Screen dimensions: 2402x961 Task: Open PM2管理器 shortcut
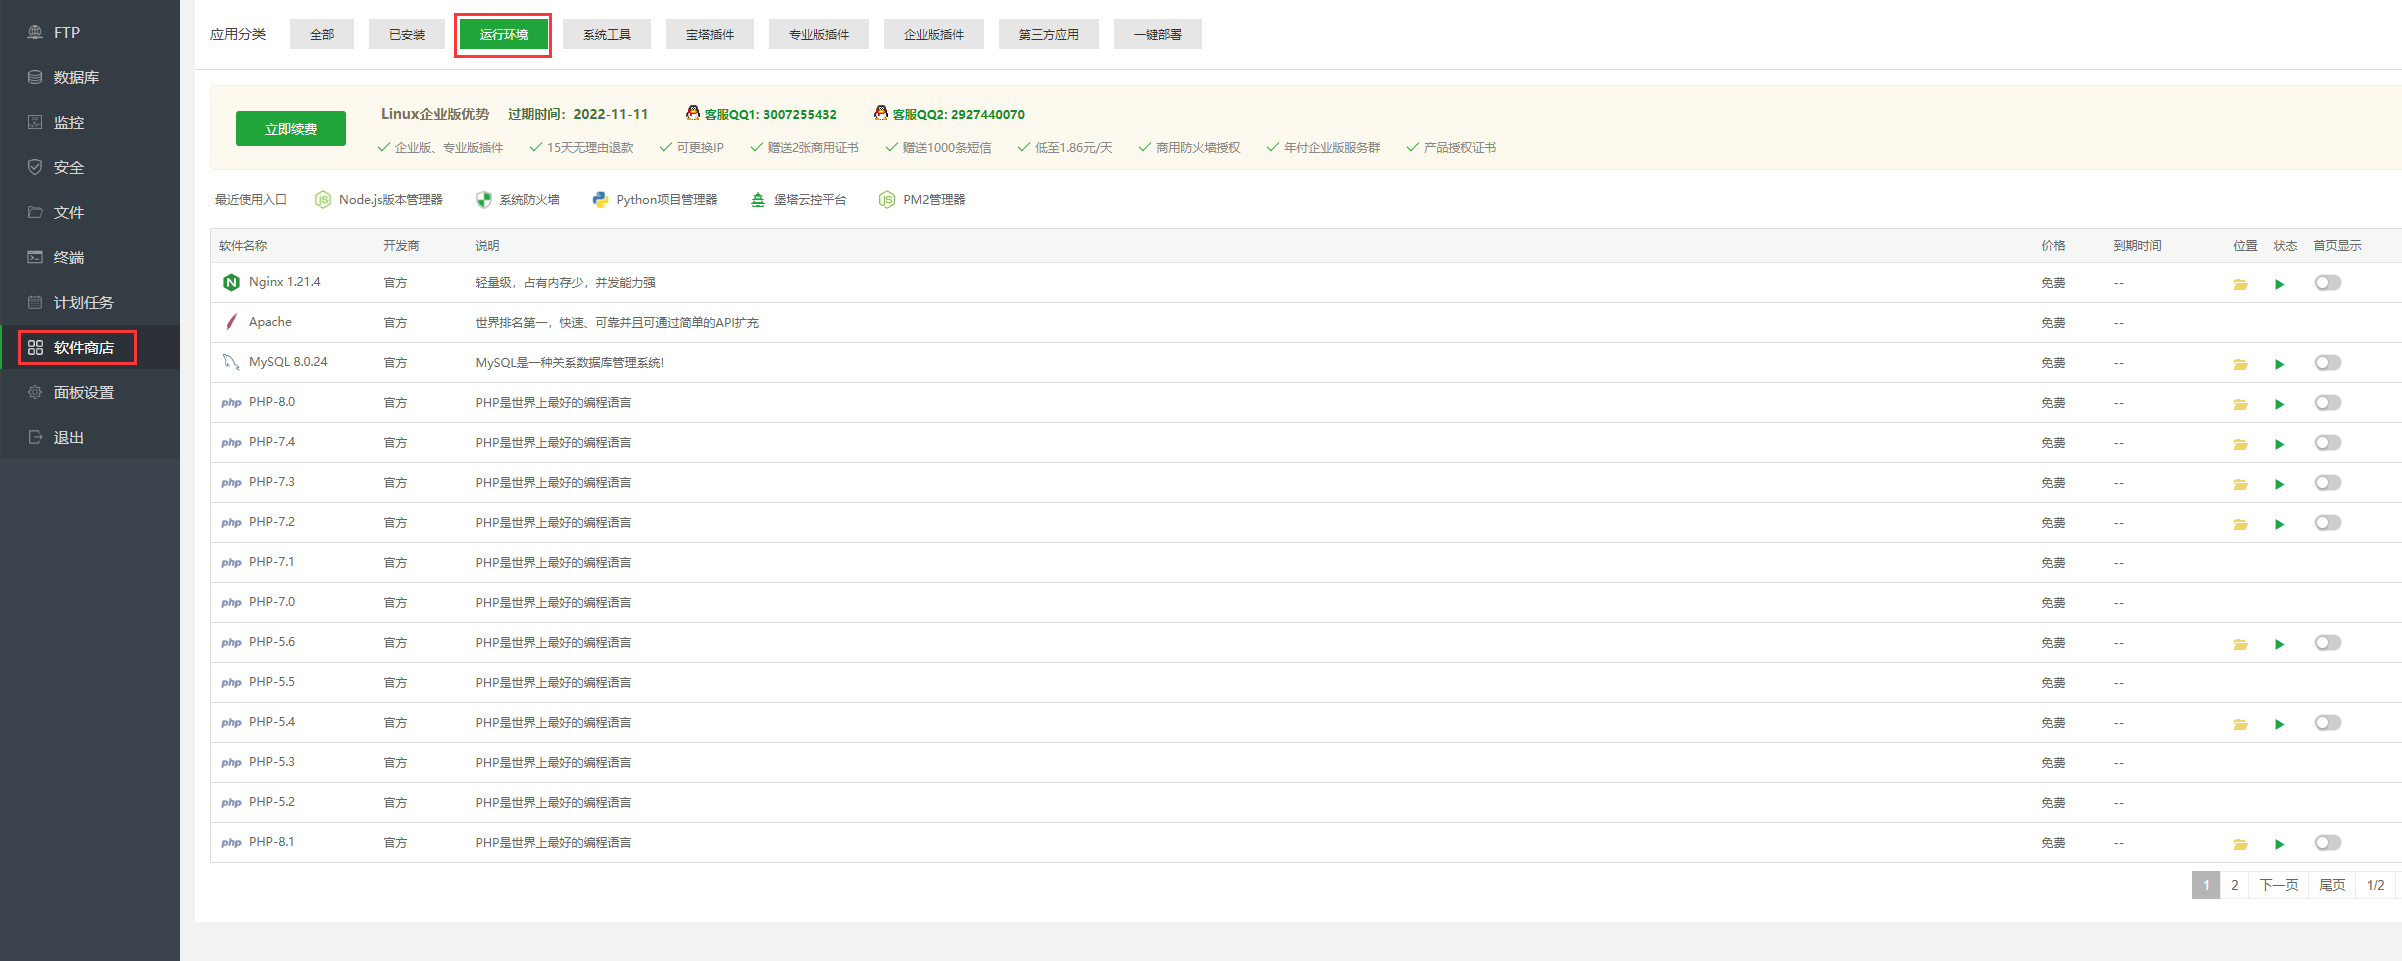(922, 200)
